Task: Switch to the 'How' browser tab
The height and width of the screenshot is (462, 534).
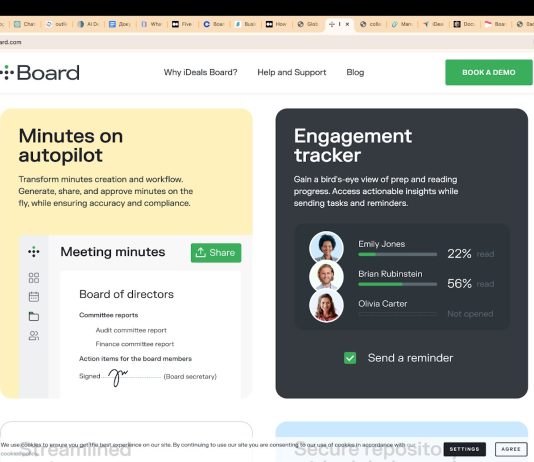Action: click(x=276, y=24)
